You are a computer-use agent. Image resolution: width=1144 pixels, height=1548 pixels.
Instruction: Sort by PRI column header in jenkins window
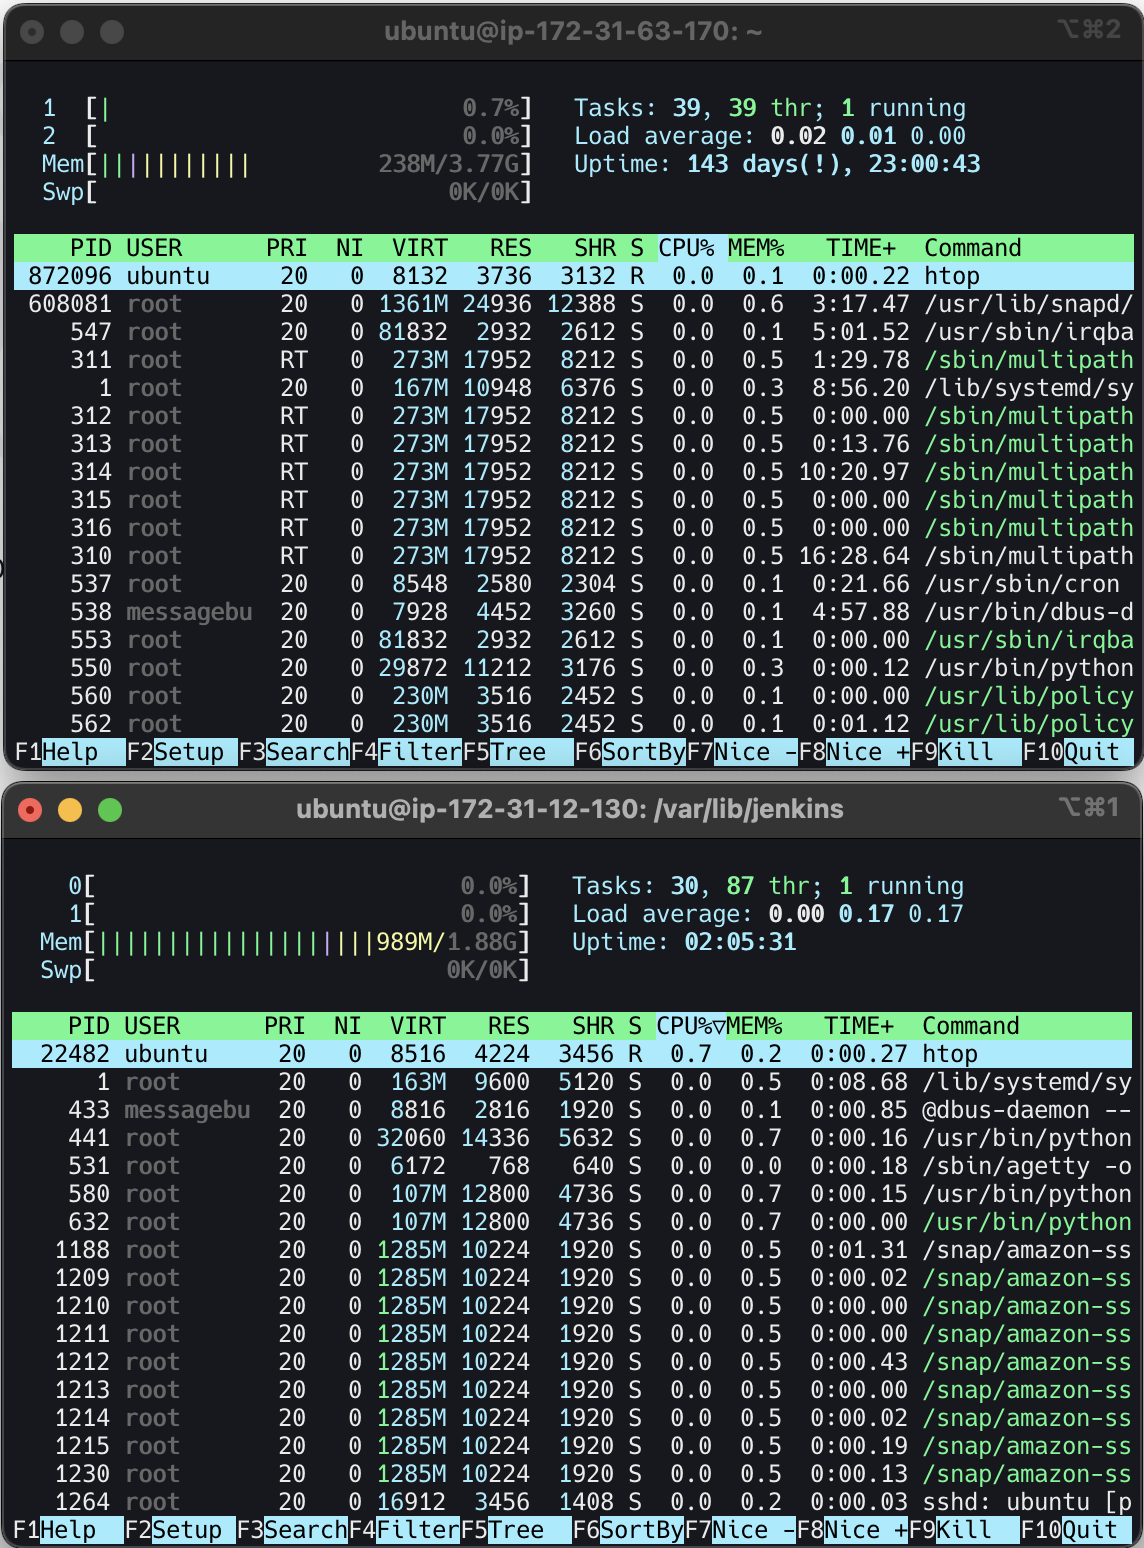coord(284,1026)
